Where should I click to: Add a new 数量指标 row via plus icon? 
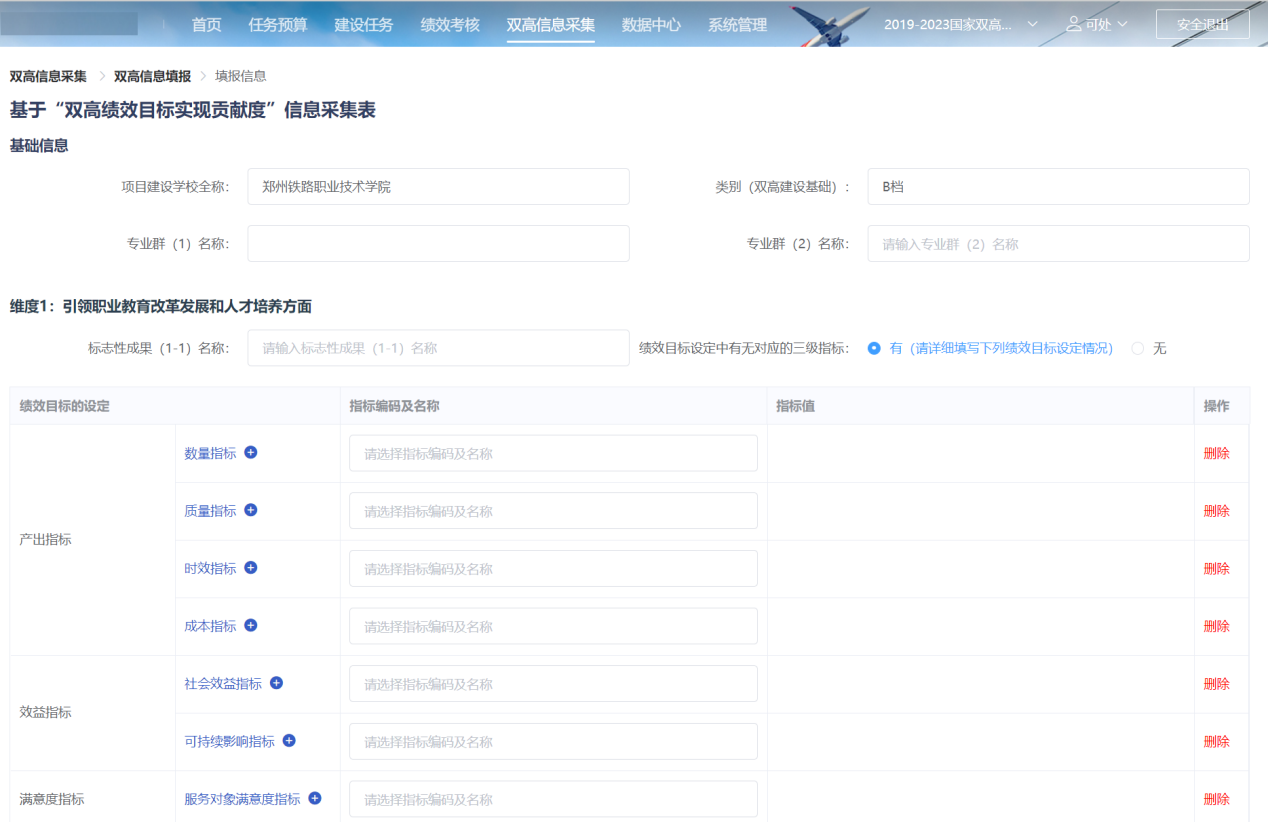pyautogui.click(x=250, y=452)
